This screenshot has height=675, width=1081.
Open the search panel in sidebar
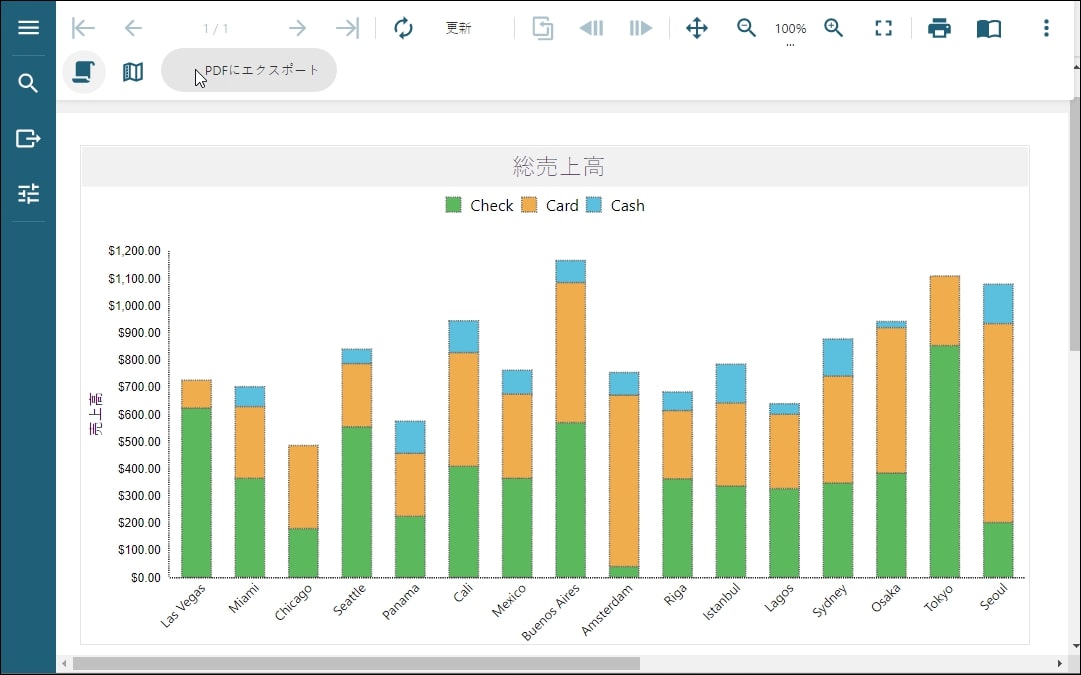(x=28, y=83)
